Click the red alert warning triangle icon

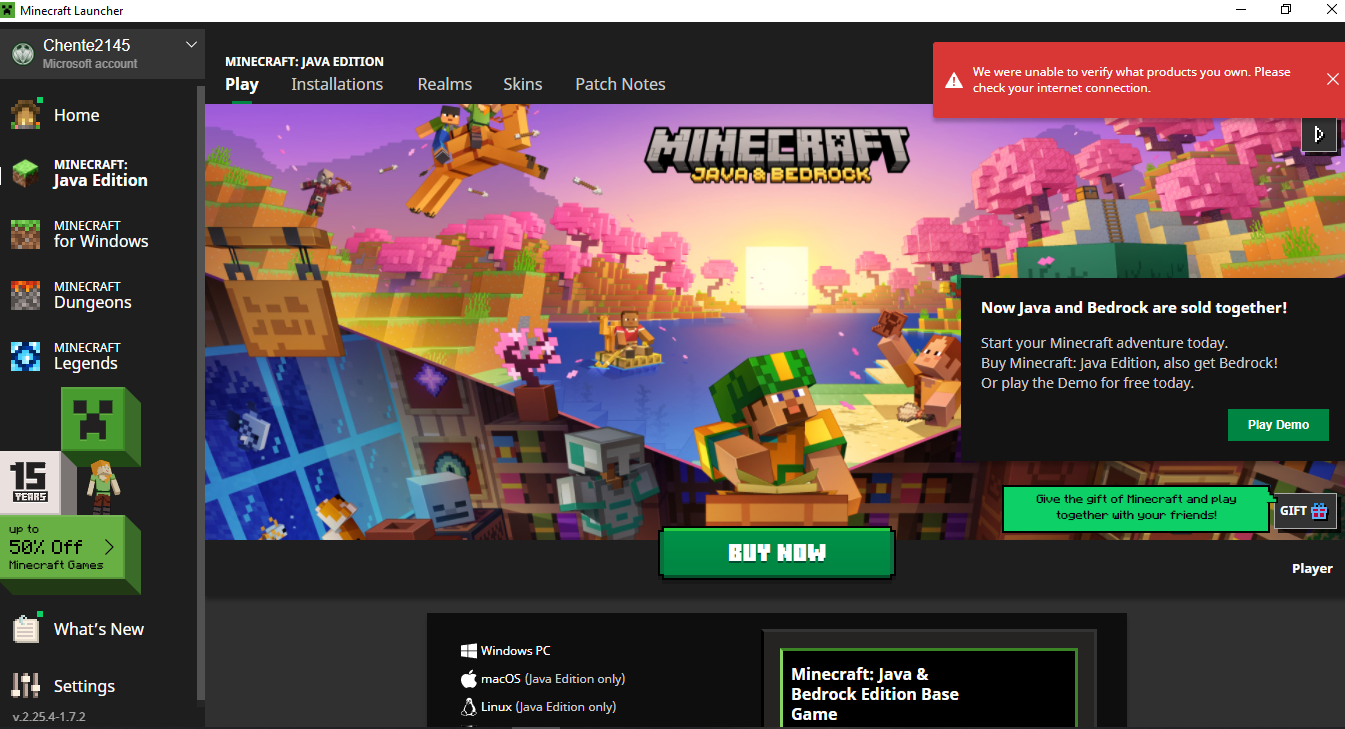pos(953,80)
